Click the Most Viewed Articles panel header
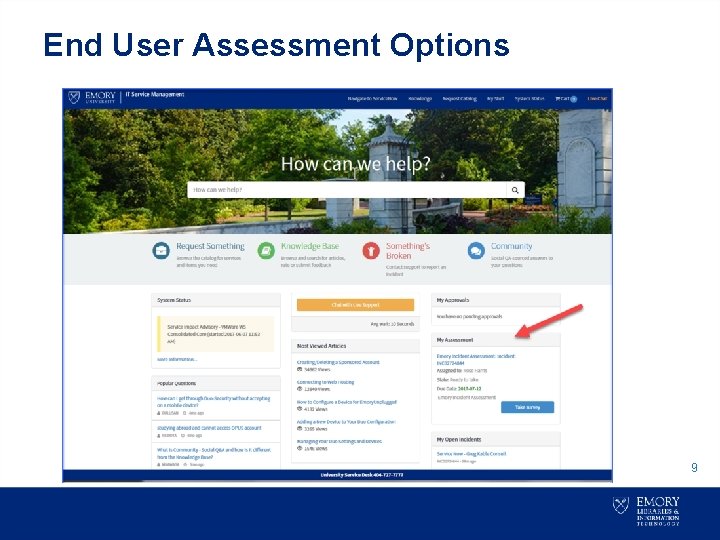The image size is (720, 540). [x=355, y=346]
